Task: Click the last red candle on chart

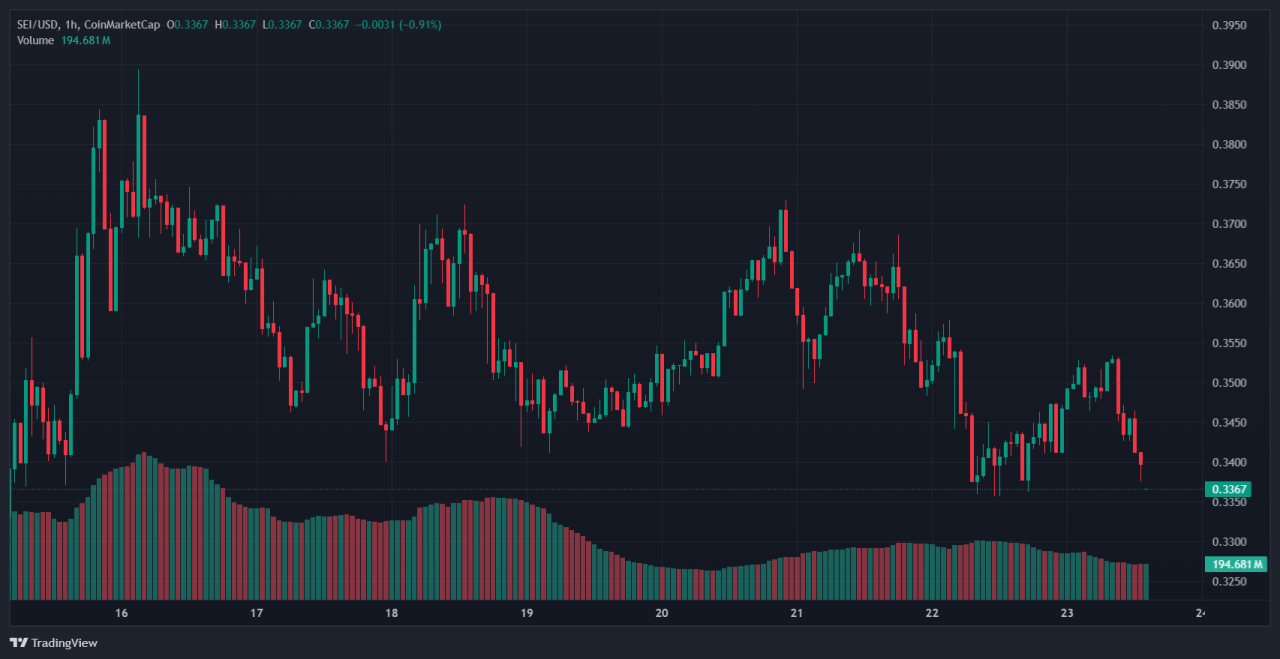Action: pyautogui.click(x=1141, y=460)
